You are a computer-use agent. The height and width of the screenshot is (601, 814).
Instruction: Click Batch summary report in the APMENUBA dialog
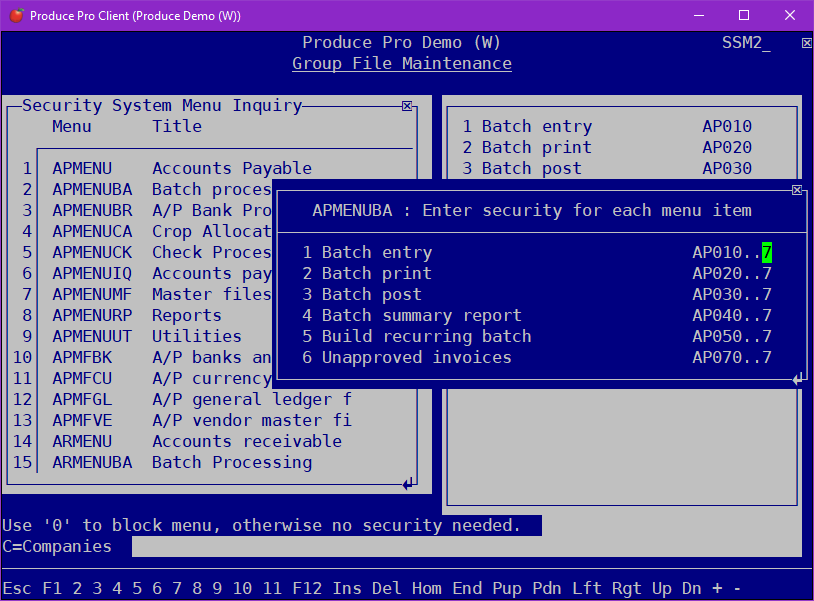[421, 316]
